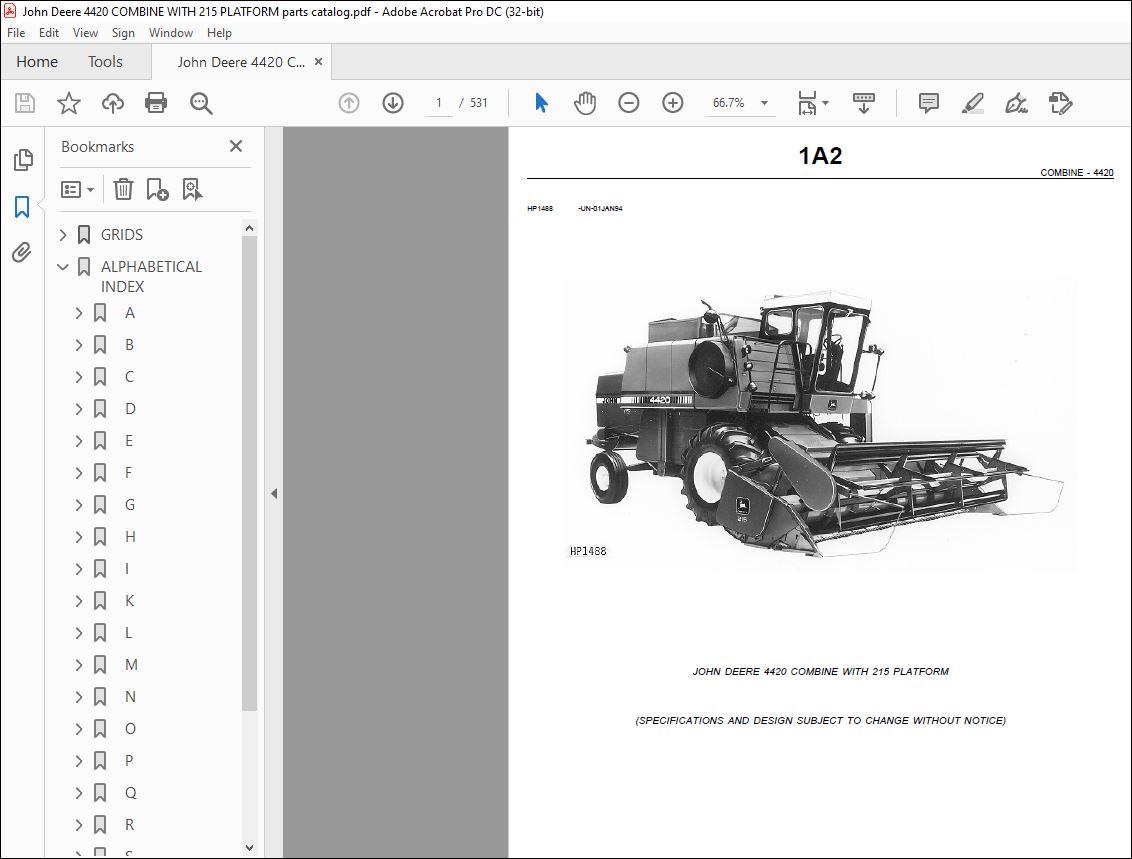
Task: Click the stamp send-for-signature icon
Action: pos(1061,103)
